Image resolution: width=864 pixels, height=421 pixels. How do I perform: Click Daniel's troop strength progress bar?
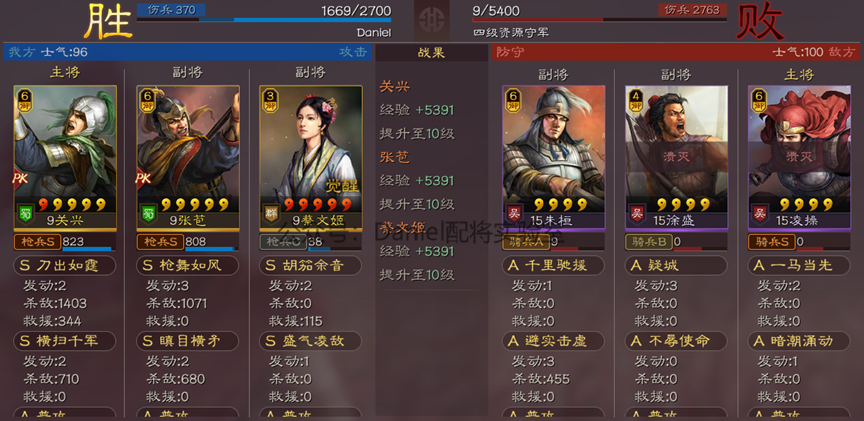coord(264,20)
